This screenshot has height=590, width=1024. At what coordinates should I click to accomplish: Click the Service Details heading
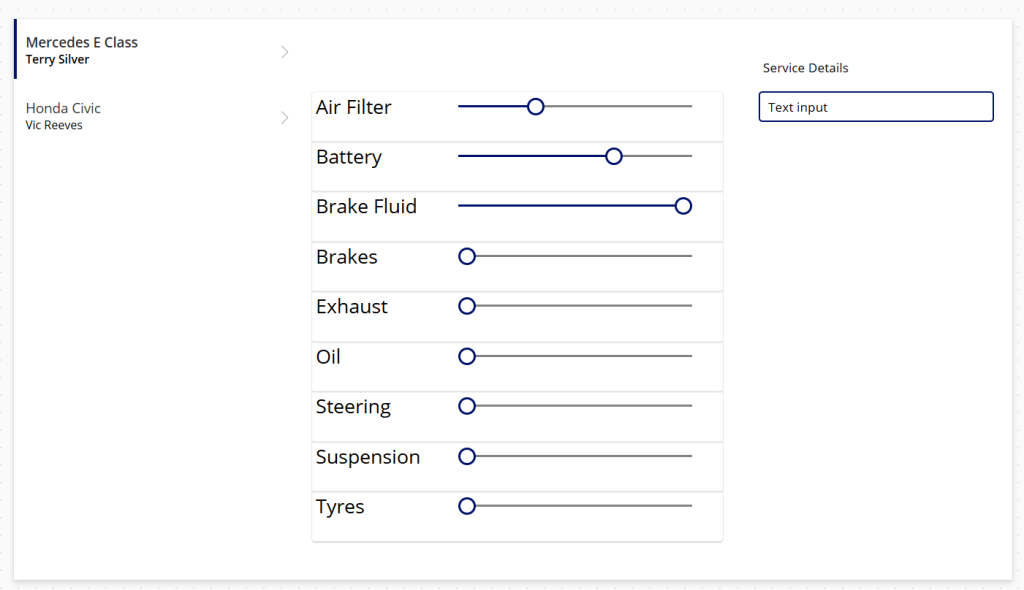point(805,68)
